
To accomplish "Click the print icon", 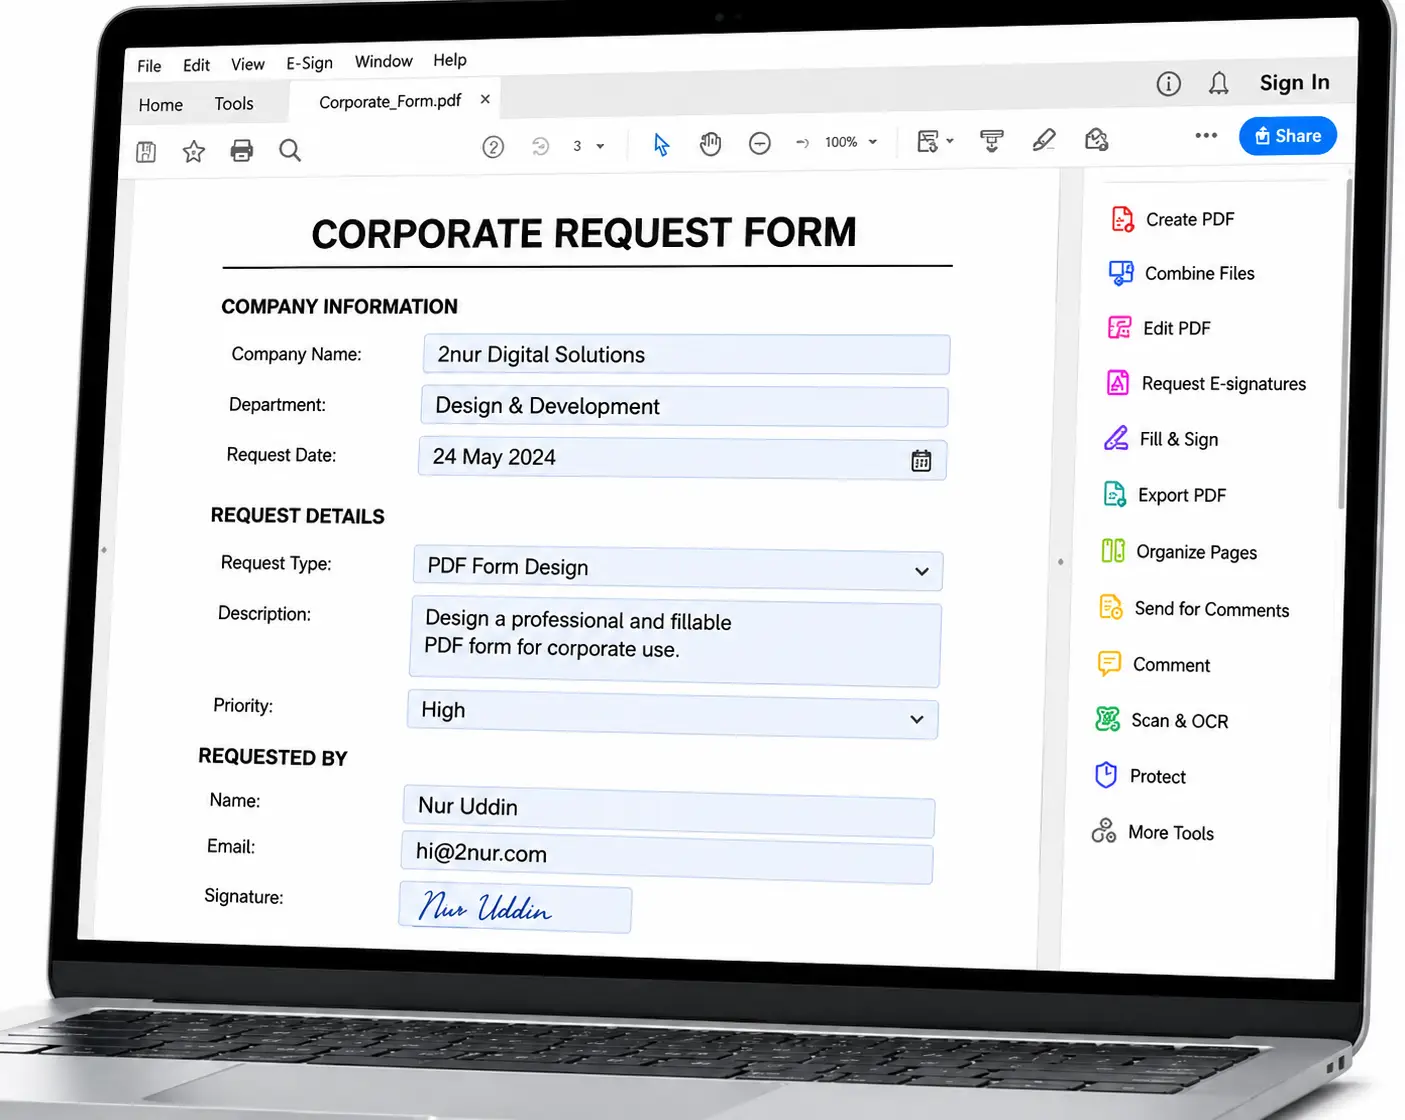I will click(x=242, y=151).
